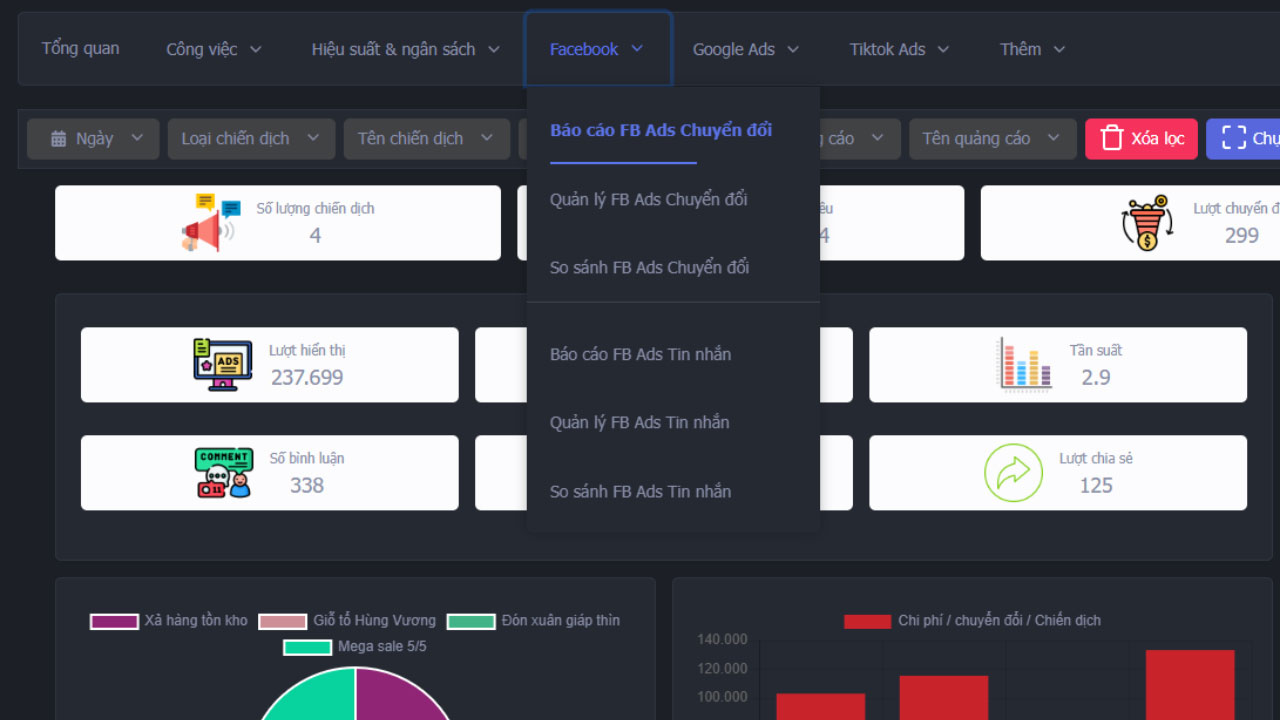Viewport: 1280px width, 720px height.
Task: Click the trash icon in Xóa lọc
Action: (1112, 138)
